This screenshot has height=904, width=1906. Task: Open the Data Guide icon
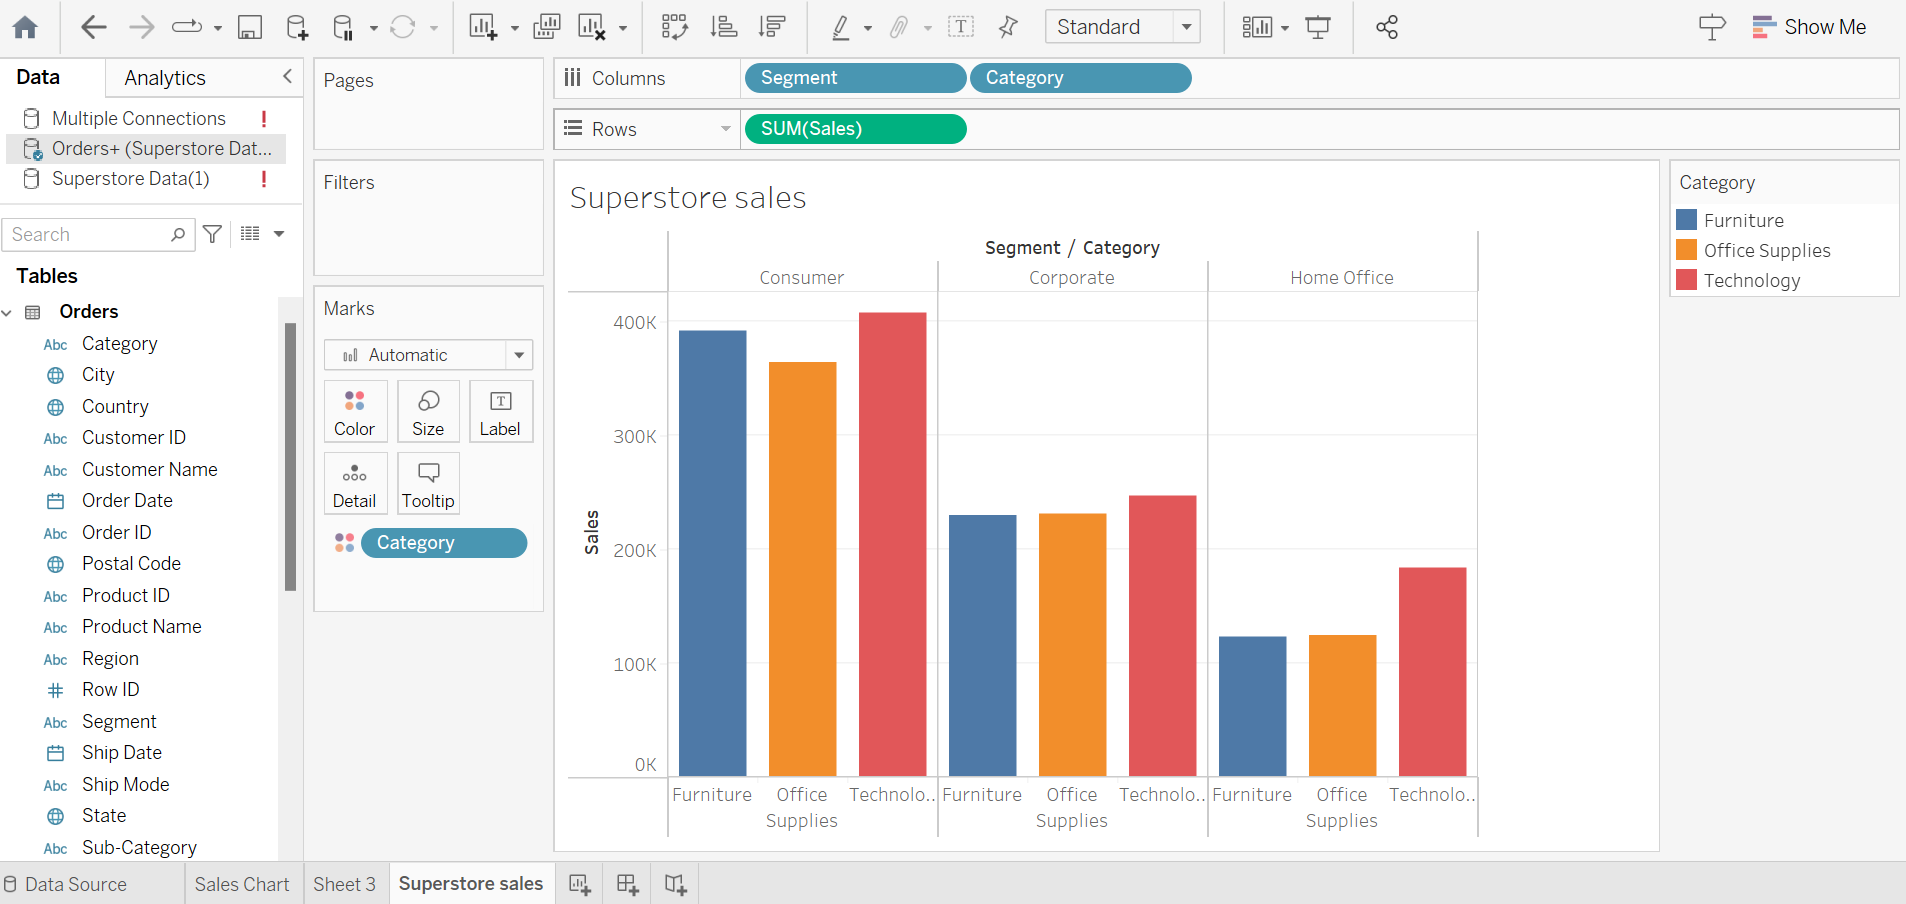pyautogui.click(x=1712, y=27)
